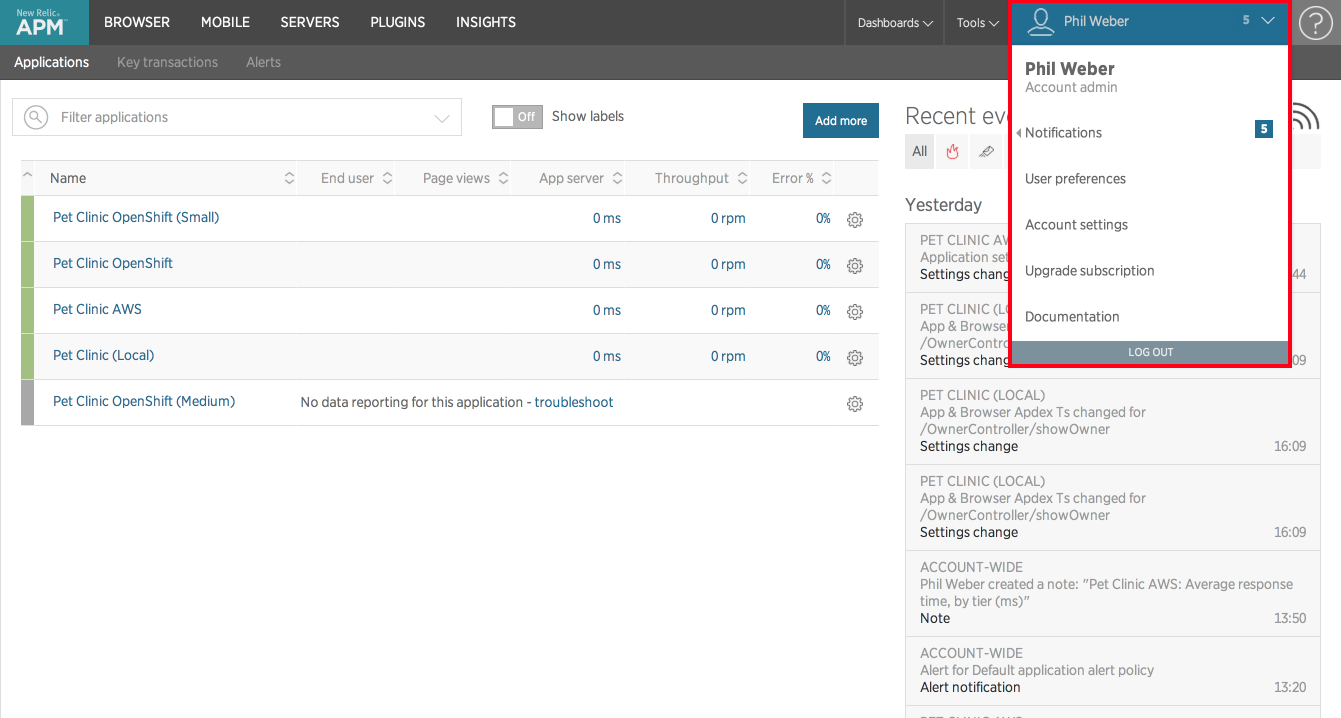Click the Add more button

[840, 121]
